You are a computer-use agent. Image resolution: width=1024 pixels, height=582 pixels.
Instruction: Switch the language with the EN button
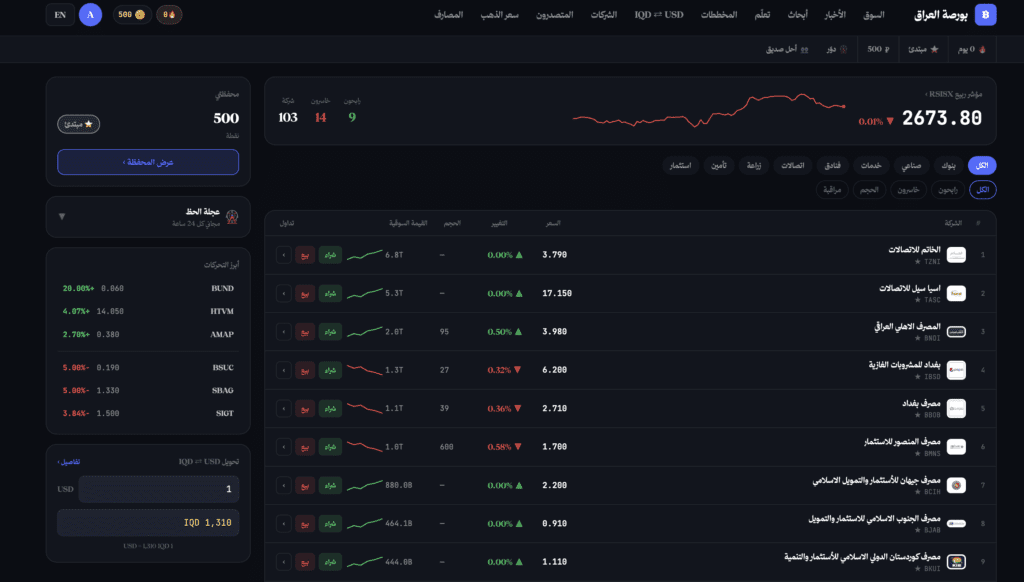pyautogui.click(x=60, y=14)
